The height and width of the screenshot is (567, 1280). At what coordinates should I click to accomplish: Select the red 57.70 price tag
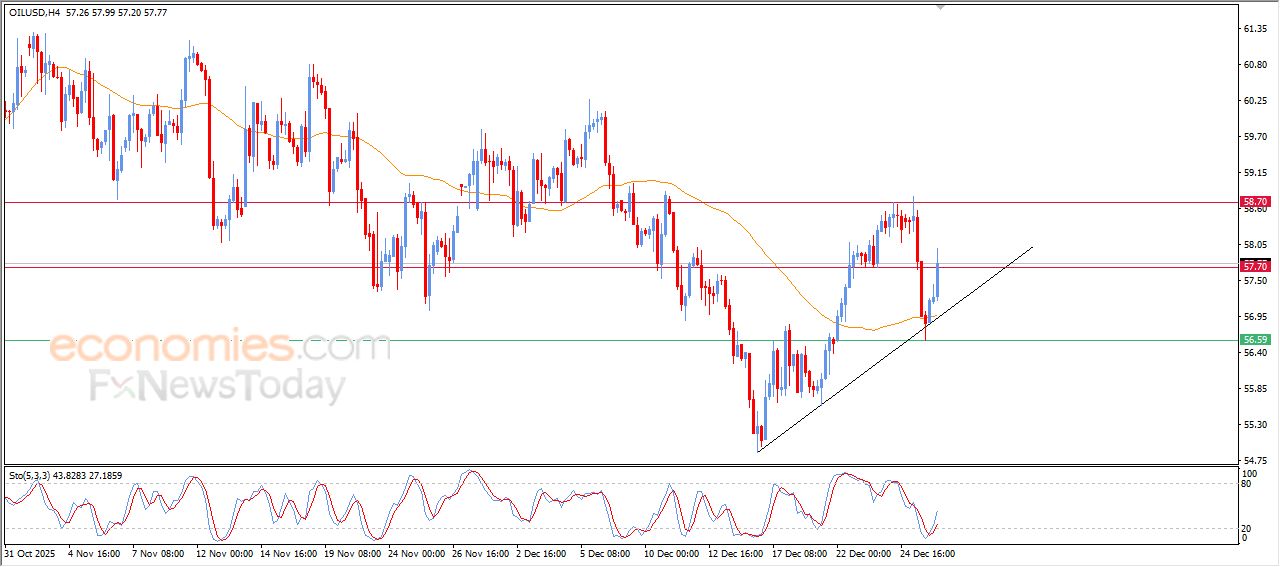[x=1254, y=267]
